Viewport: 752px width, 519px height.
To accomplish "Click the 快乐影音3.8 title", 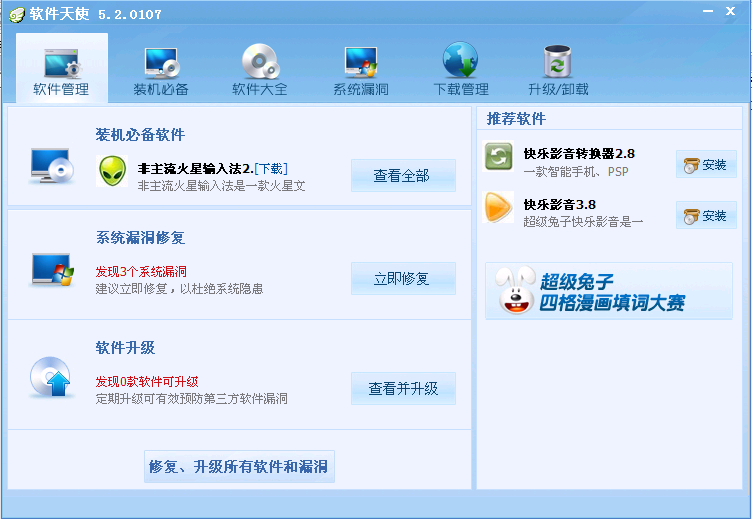I will click(560, 204).
